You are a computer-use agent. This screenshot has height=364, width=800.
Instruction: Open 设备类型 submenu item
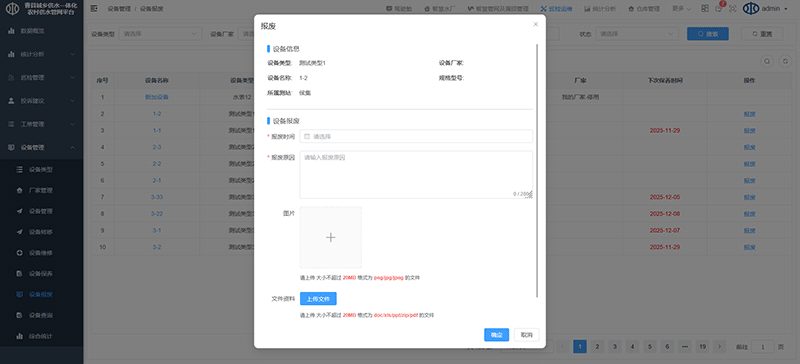[x=41, y=169]
